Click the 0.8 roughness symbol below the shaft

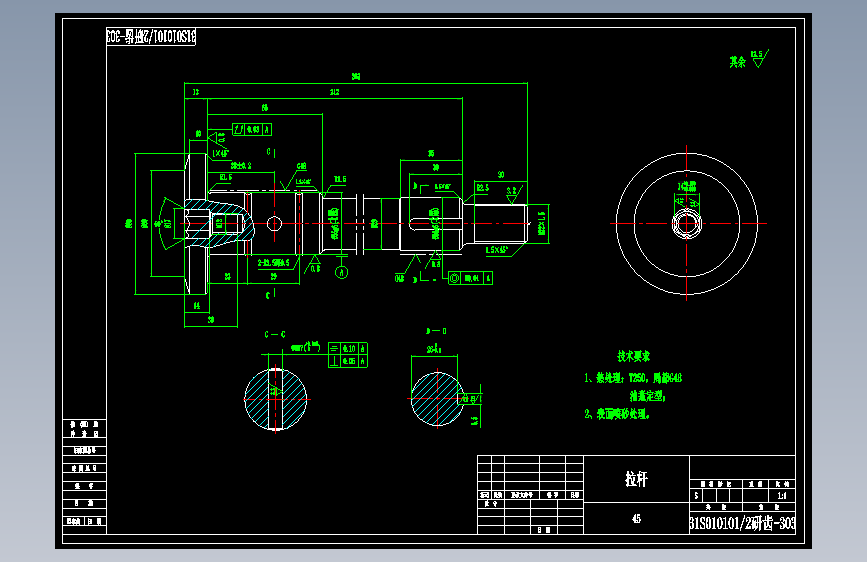(315, 264)
